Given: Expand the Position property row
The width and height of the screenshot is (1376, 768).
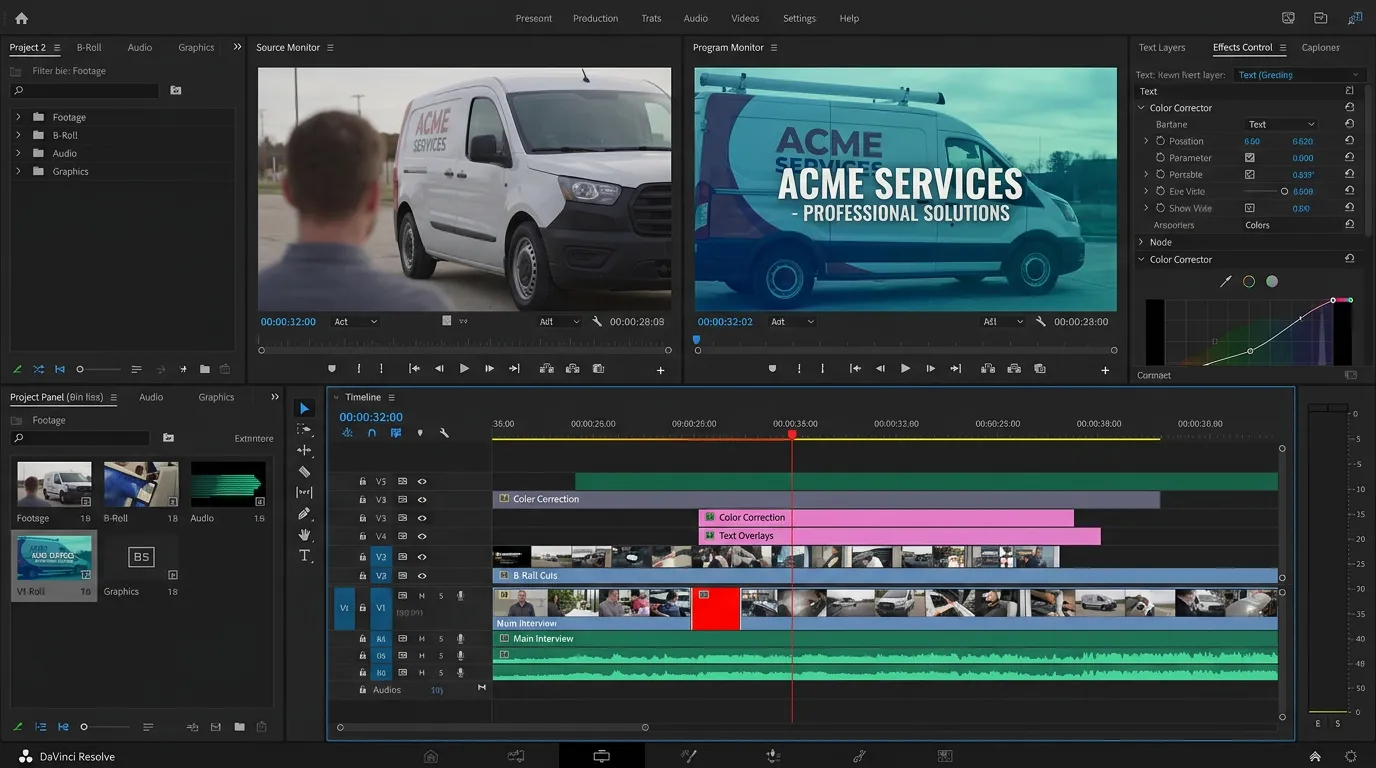Looking at the screenshot, I should click(1147, 141).
